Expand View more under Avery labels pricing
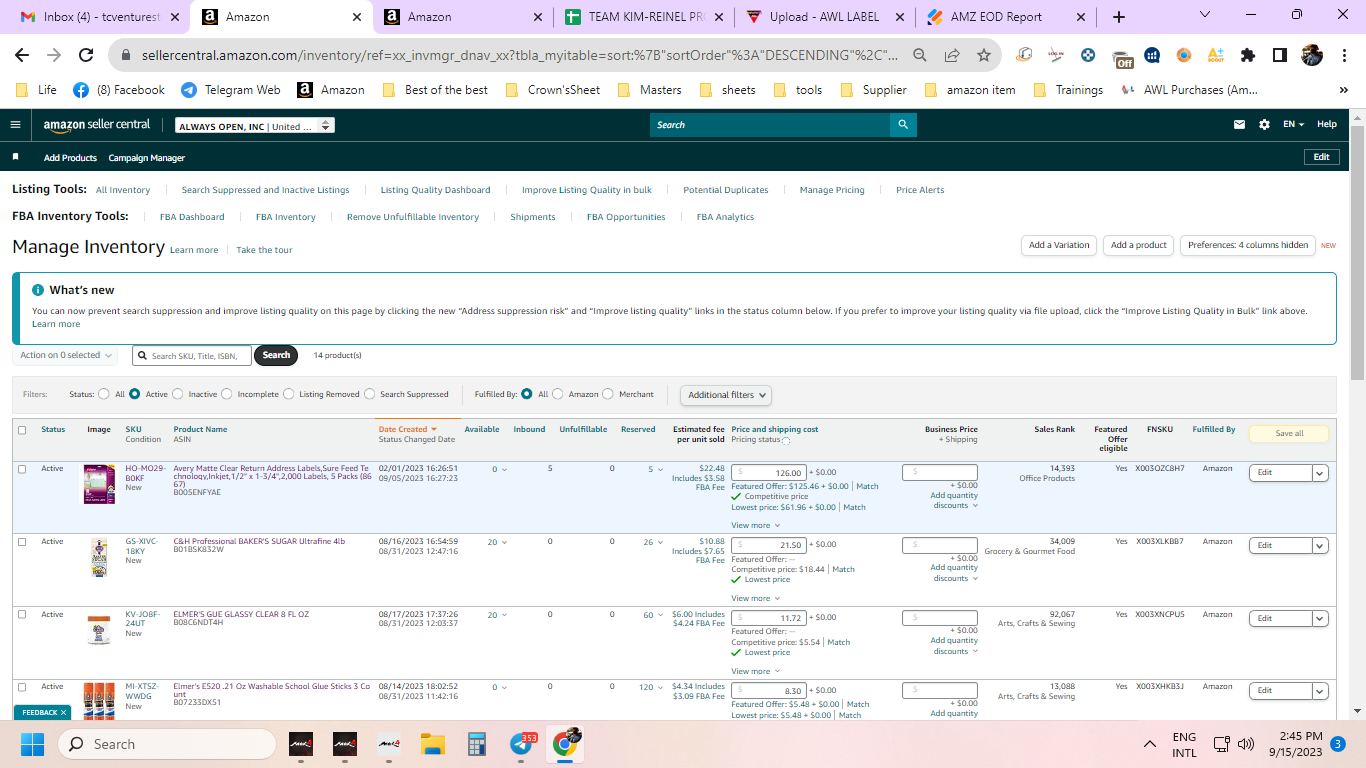This screenshot has width=1366, height=768. [x=755, y=525]
